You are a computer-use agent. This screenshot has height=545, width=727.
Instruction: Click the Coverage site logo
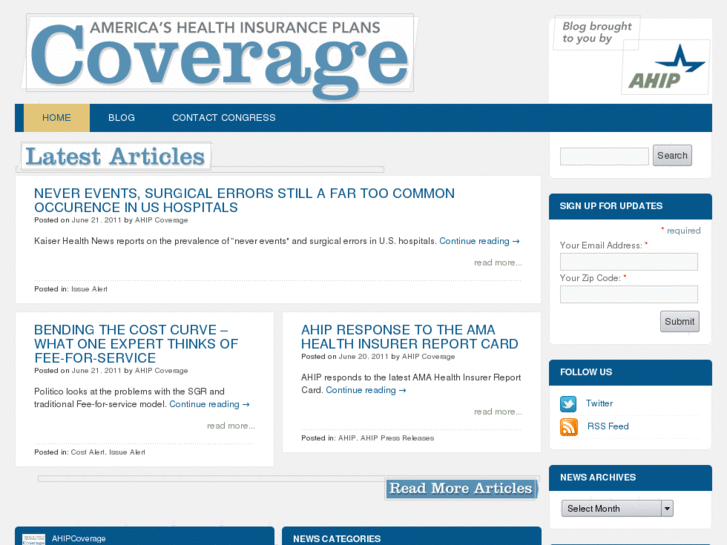tap(220, 56)
